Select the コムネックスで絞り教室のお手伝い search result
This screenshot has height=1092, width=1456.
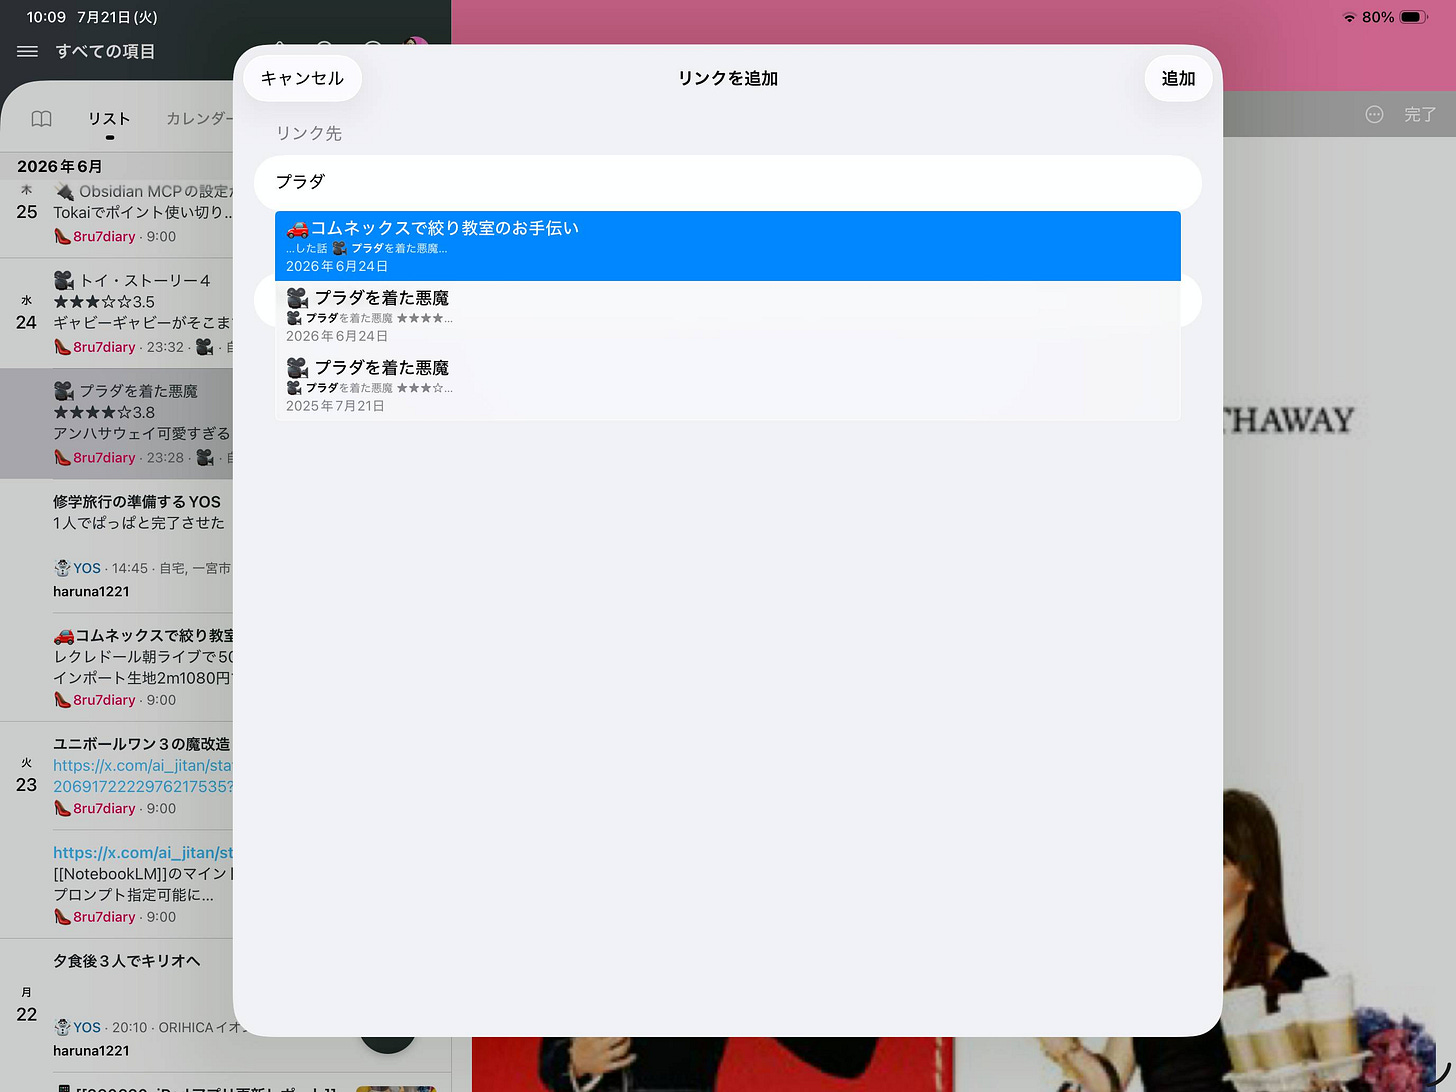point(727,246)
